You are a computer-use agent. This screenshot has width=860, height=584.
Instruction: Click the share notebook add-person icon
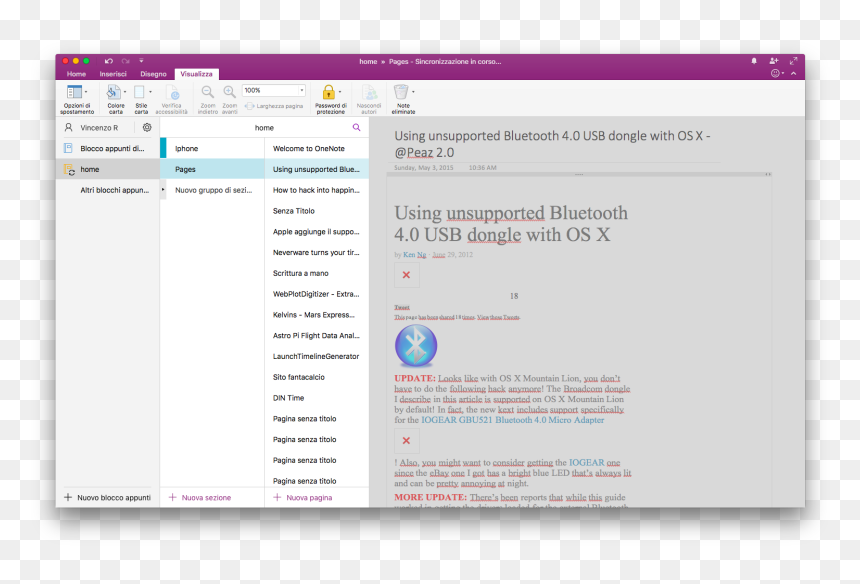click(x=774, y=61)
